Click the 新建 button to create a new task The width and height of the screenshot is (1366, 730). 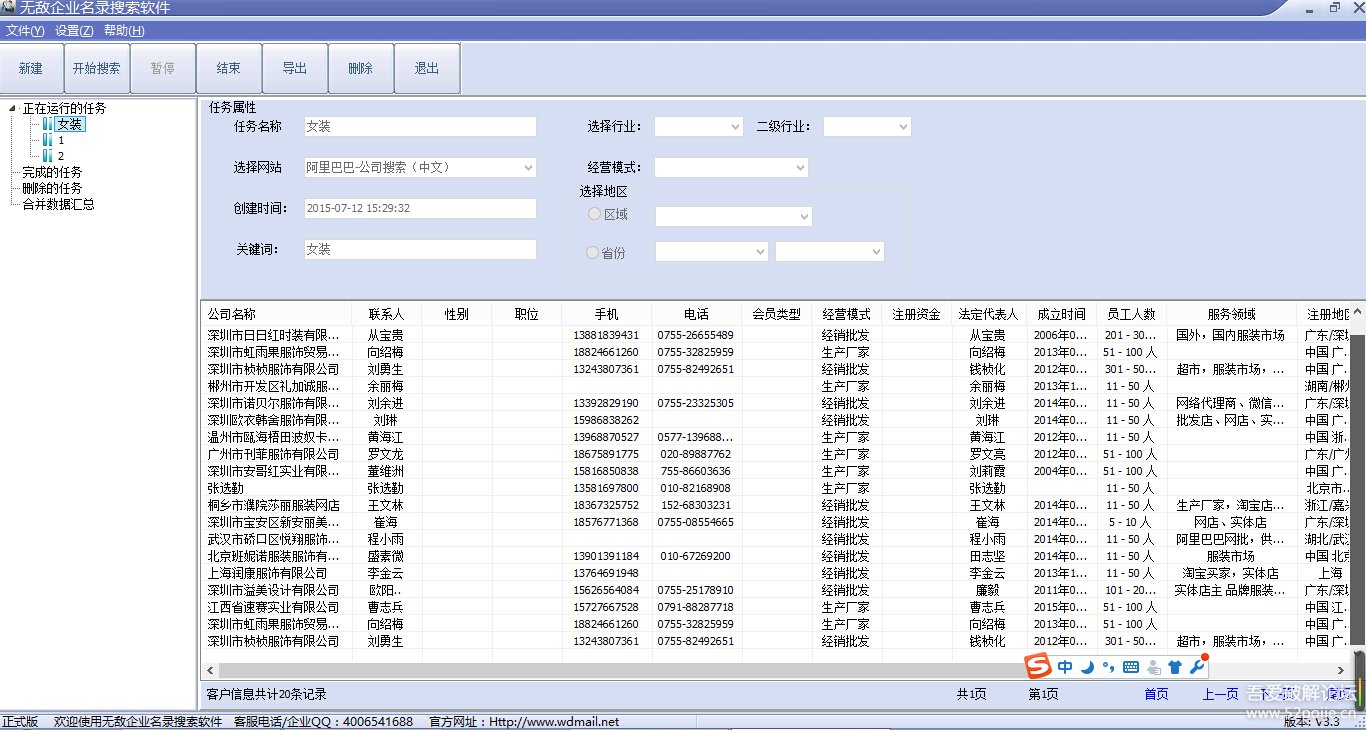pos(31,68)
